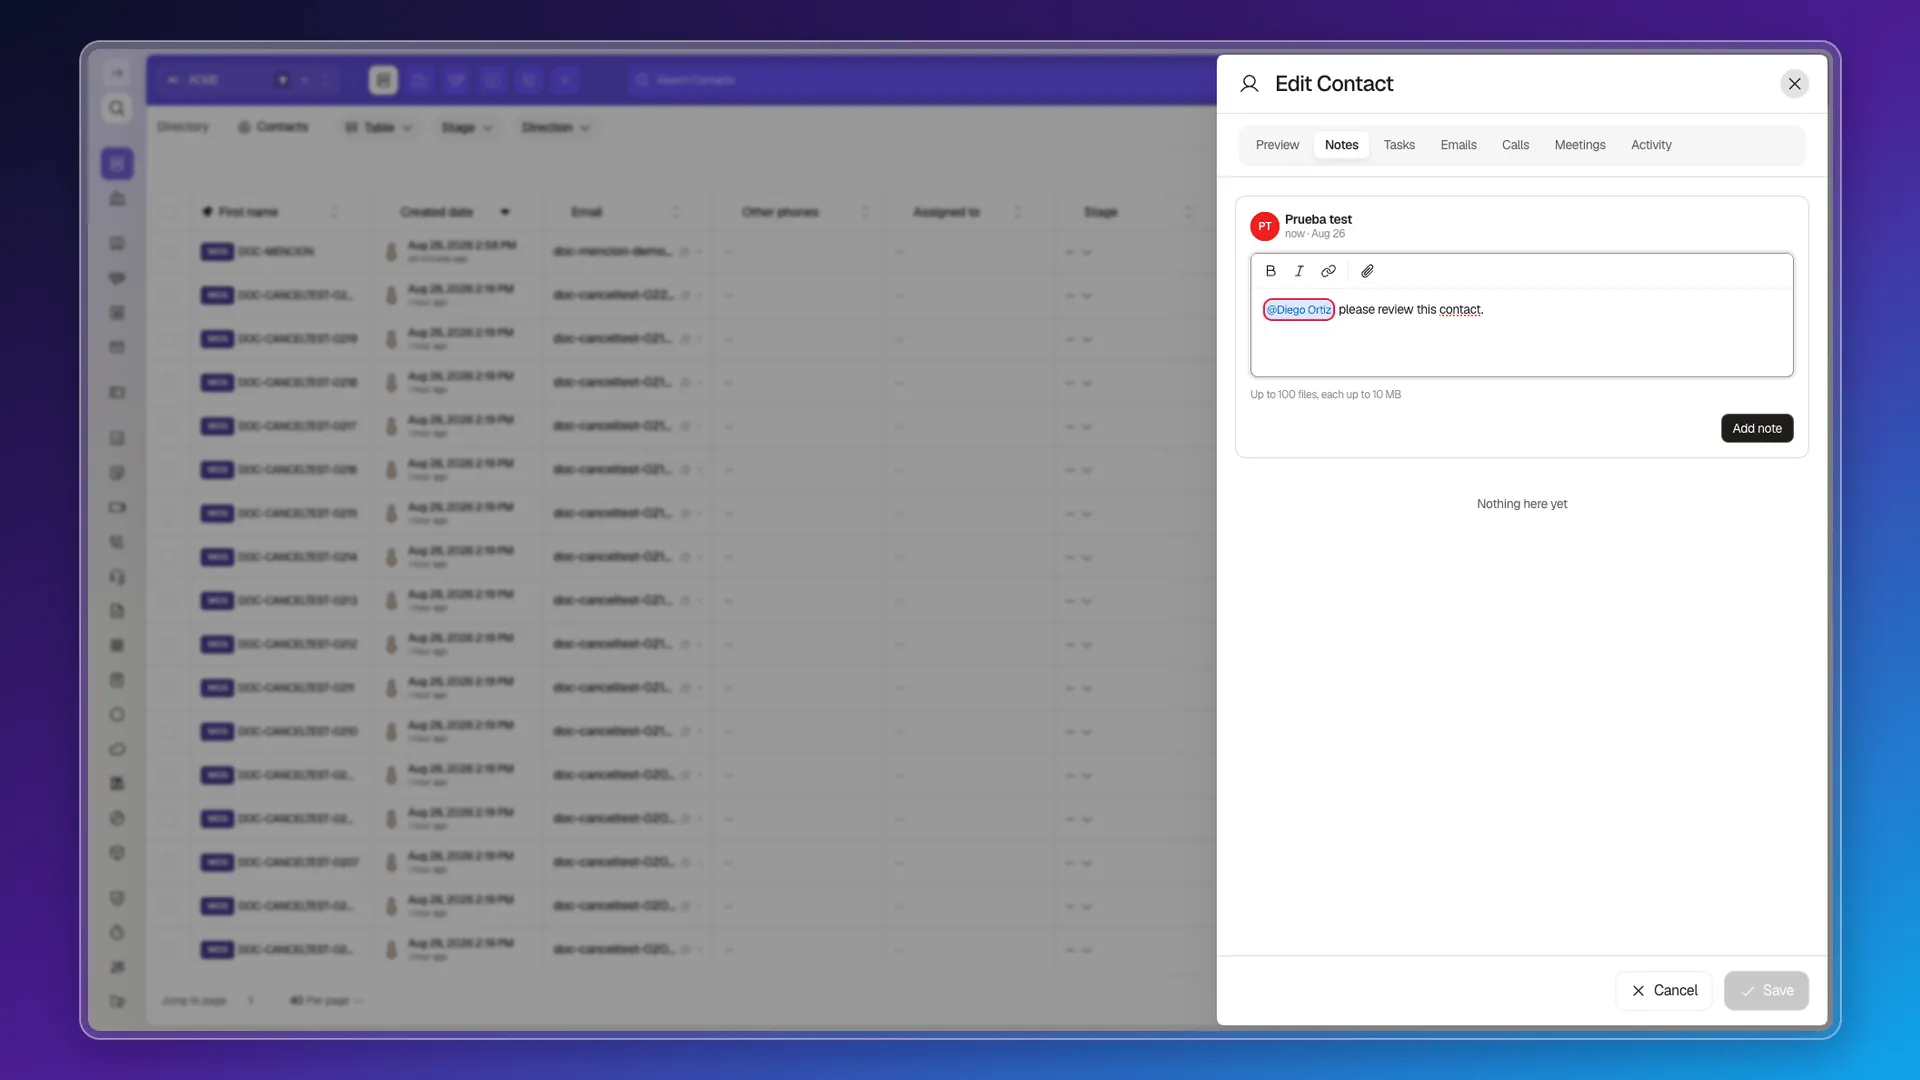Click the PT avatar of Prueba test
Screen dimensions: 1920x1080
1264,226
